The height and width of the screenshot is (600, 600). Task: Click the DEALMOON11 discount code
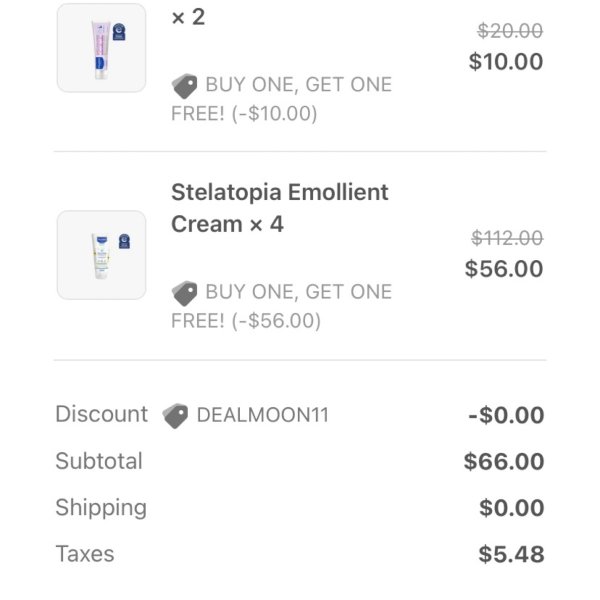263,415
